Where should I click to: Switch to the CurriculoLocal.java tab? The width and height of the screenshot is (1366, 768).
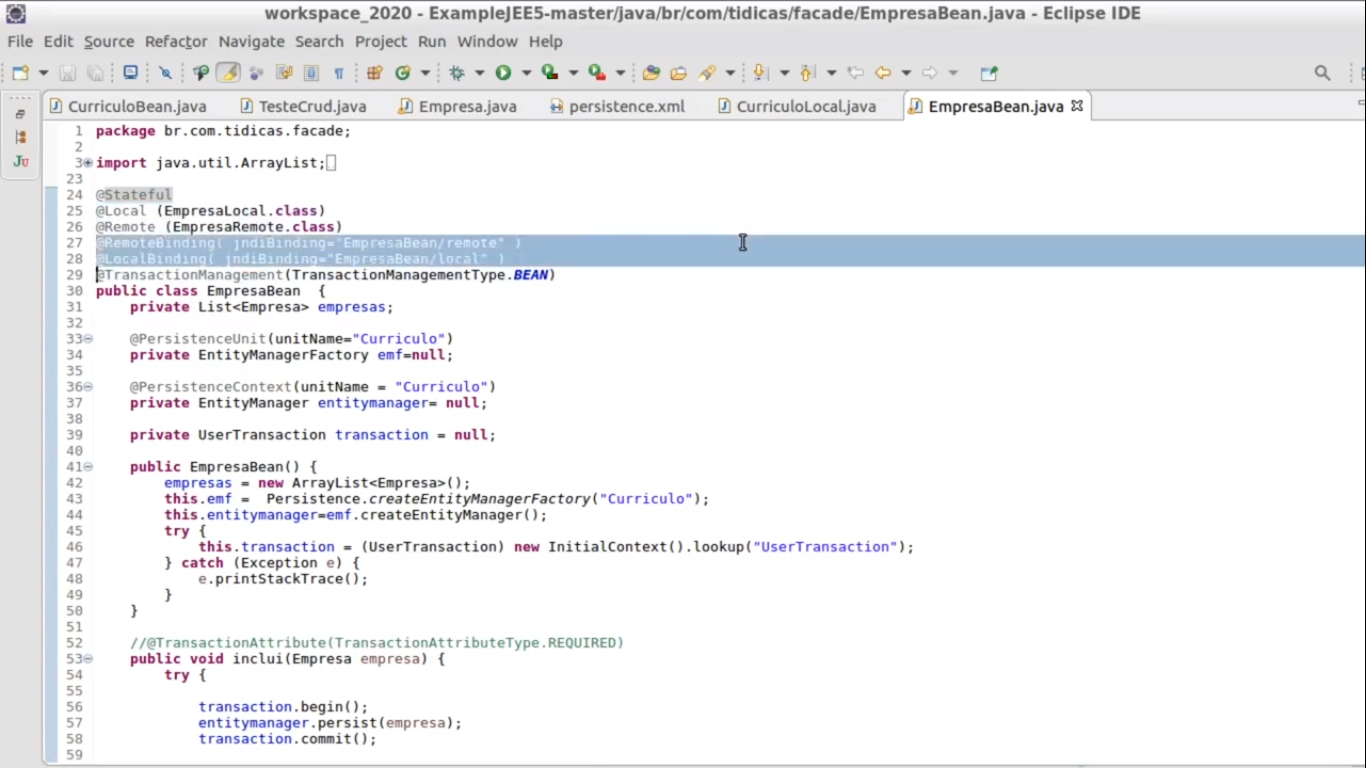tap(796, 106)
